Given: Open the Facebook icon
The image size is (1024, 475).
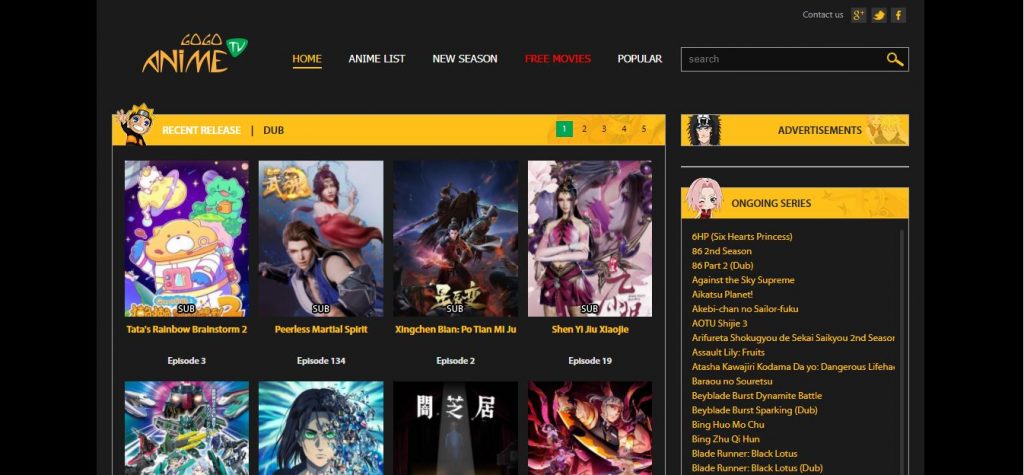Looking at the screenshot, I should pos(899,15).
